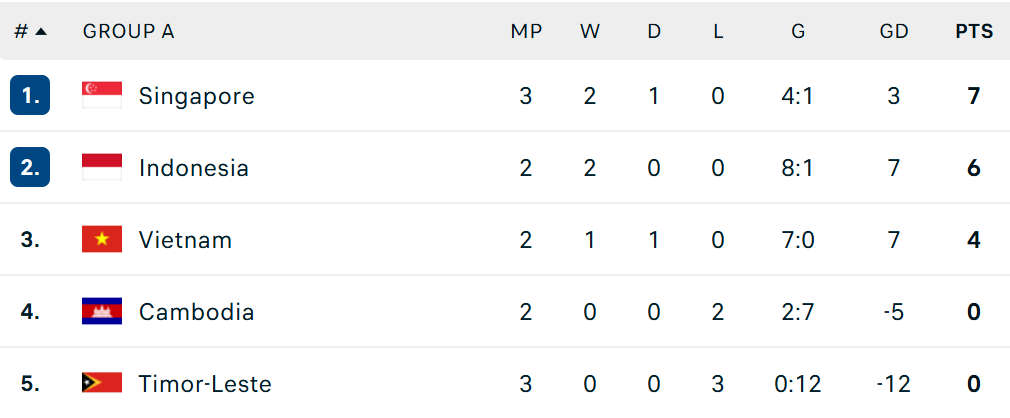This screenshot has height=418, width=1010.
Task: Click the blue rank 1 badge
Action: point(30,95)
